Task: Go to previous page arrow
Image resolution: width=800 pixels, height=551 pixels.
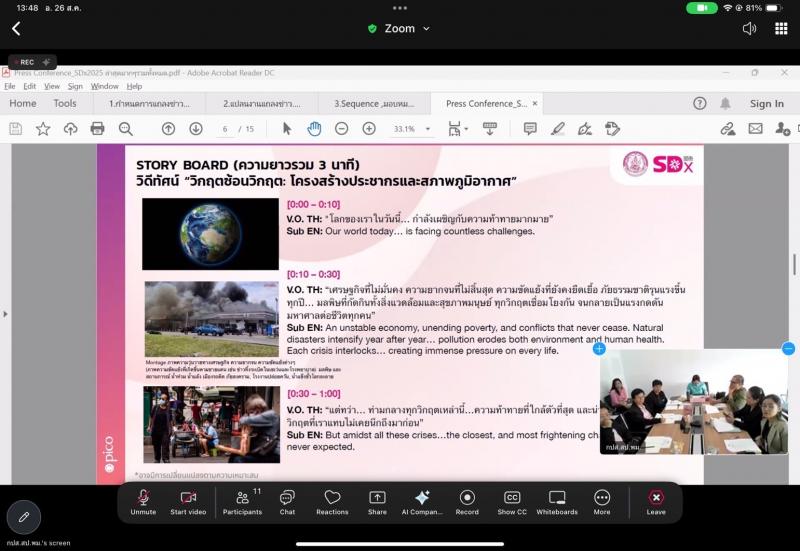Action: coord(168,129)
